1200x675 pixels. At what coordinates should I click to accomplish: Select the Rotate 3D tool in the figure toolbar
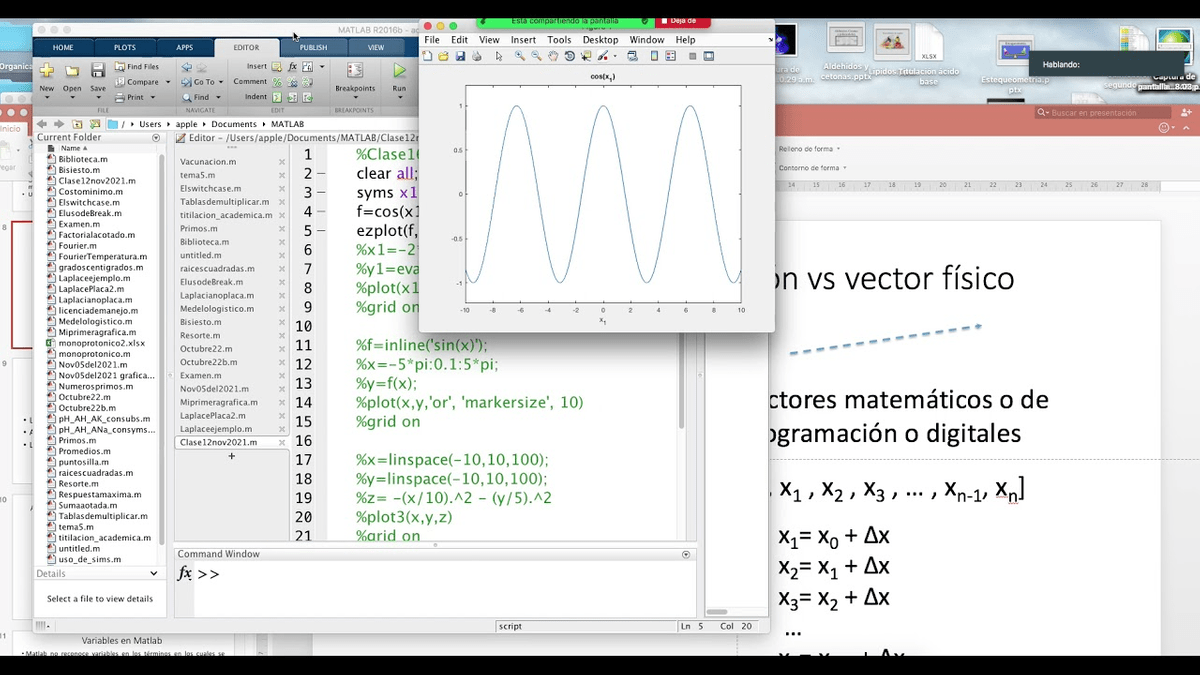[x=568, y=56]
